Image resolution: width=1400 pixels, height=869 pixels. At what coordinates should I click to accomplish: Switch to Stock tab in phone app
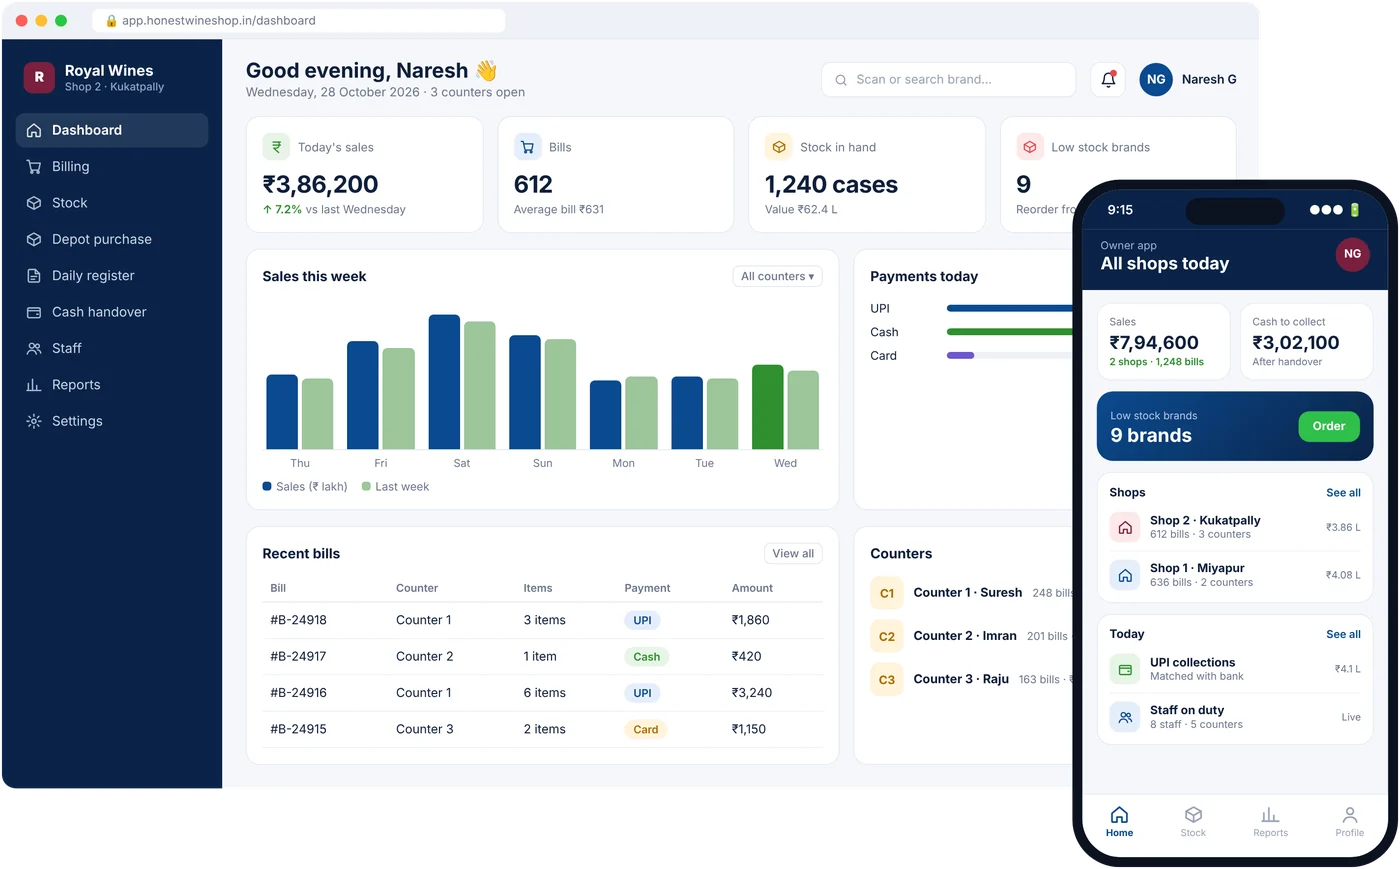click(x=1193, y=822)
